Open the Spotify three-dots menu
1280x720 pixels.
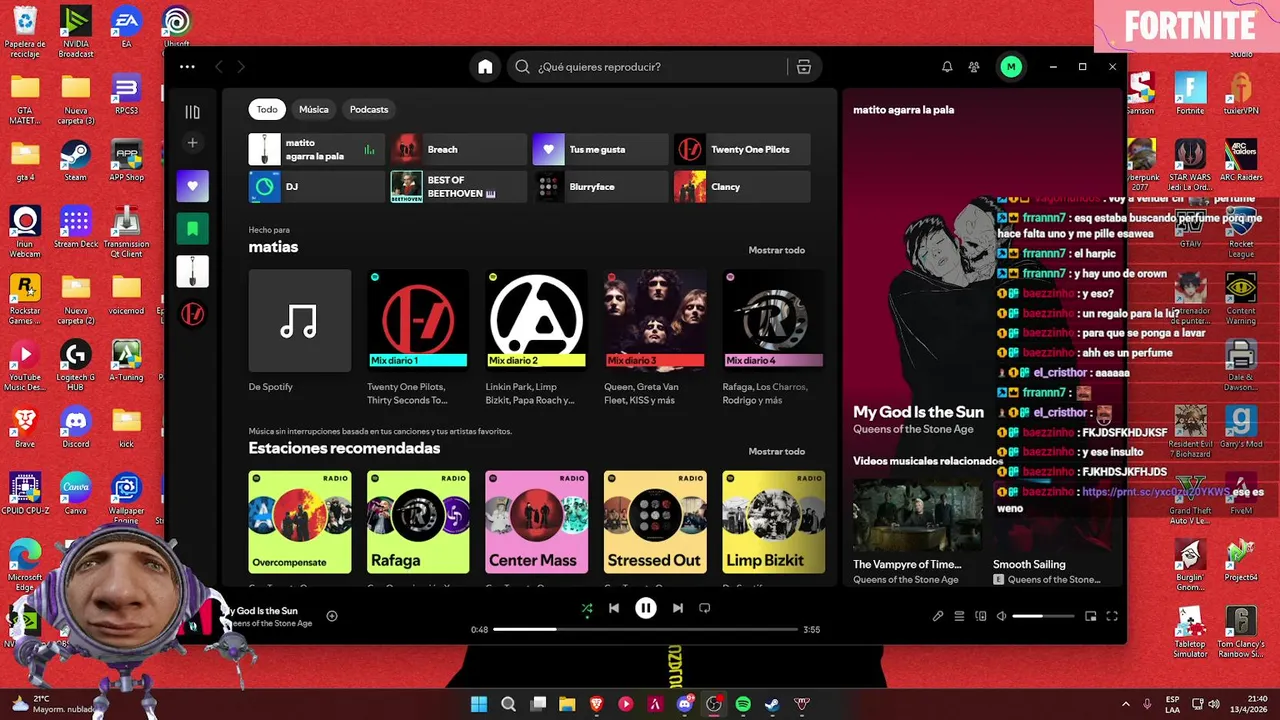(x=187, y=67)
